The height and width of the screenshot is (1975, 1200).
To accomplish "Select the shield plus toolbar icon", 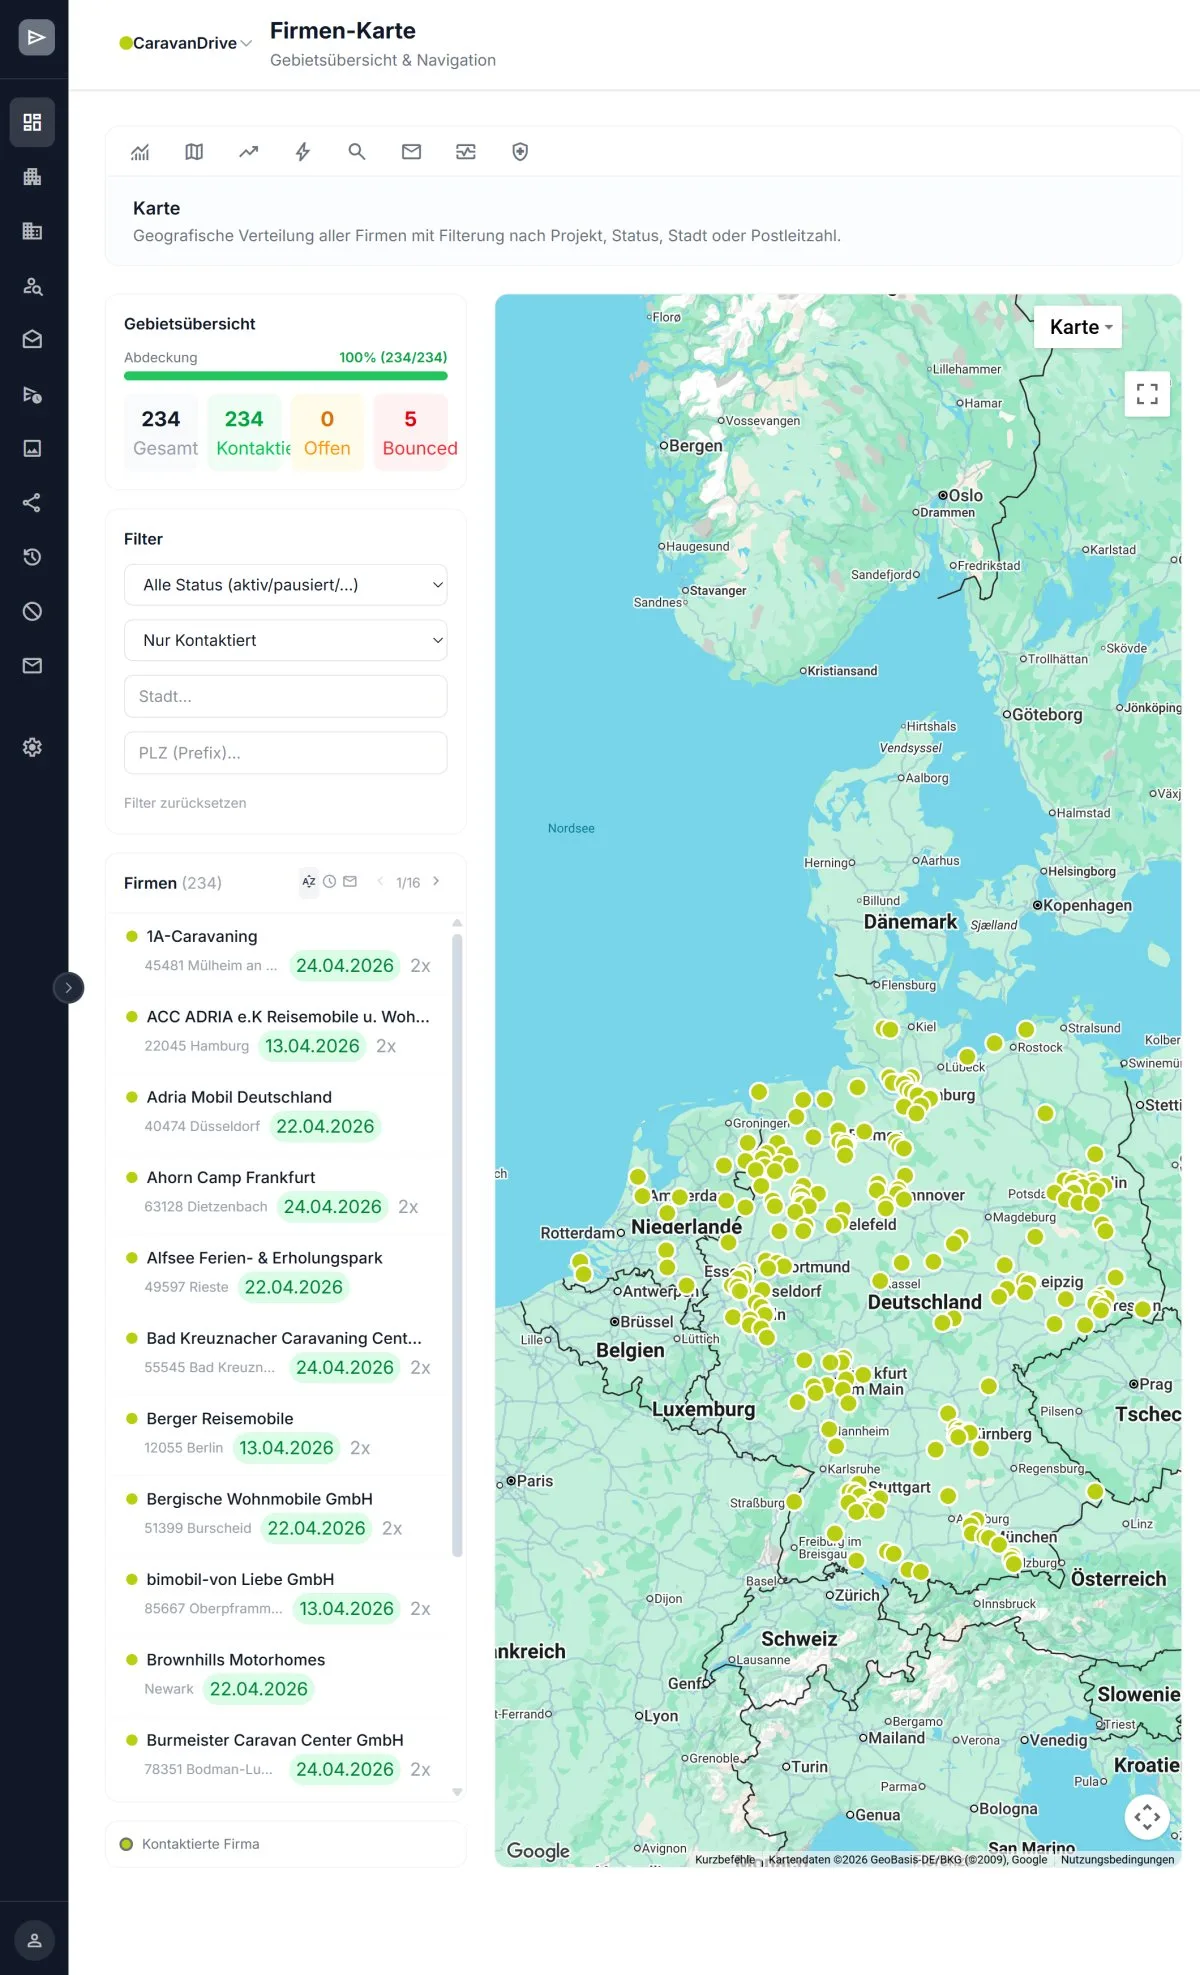I will tap(520, 152).
